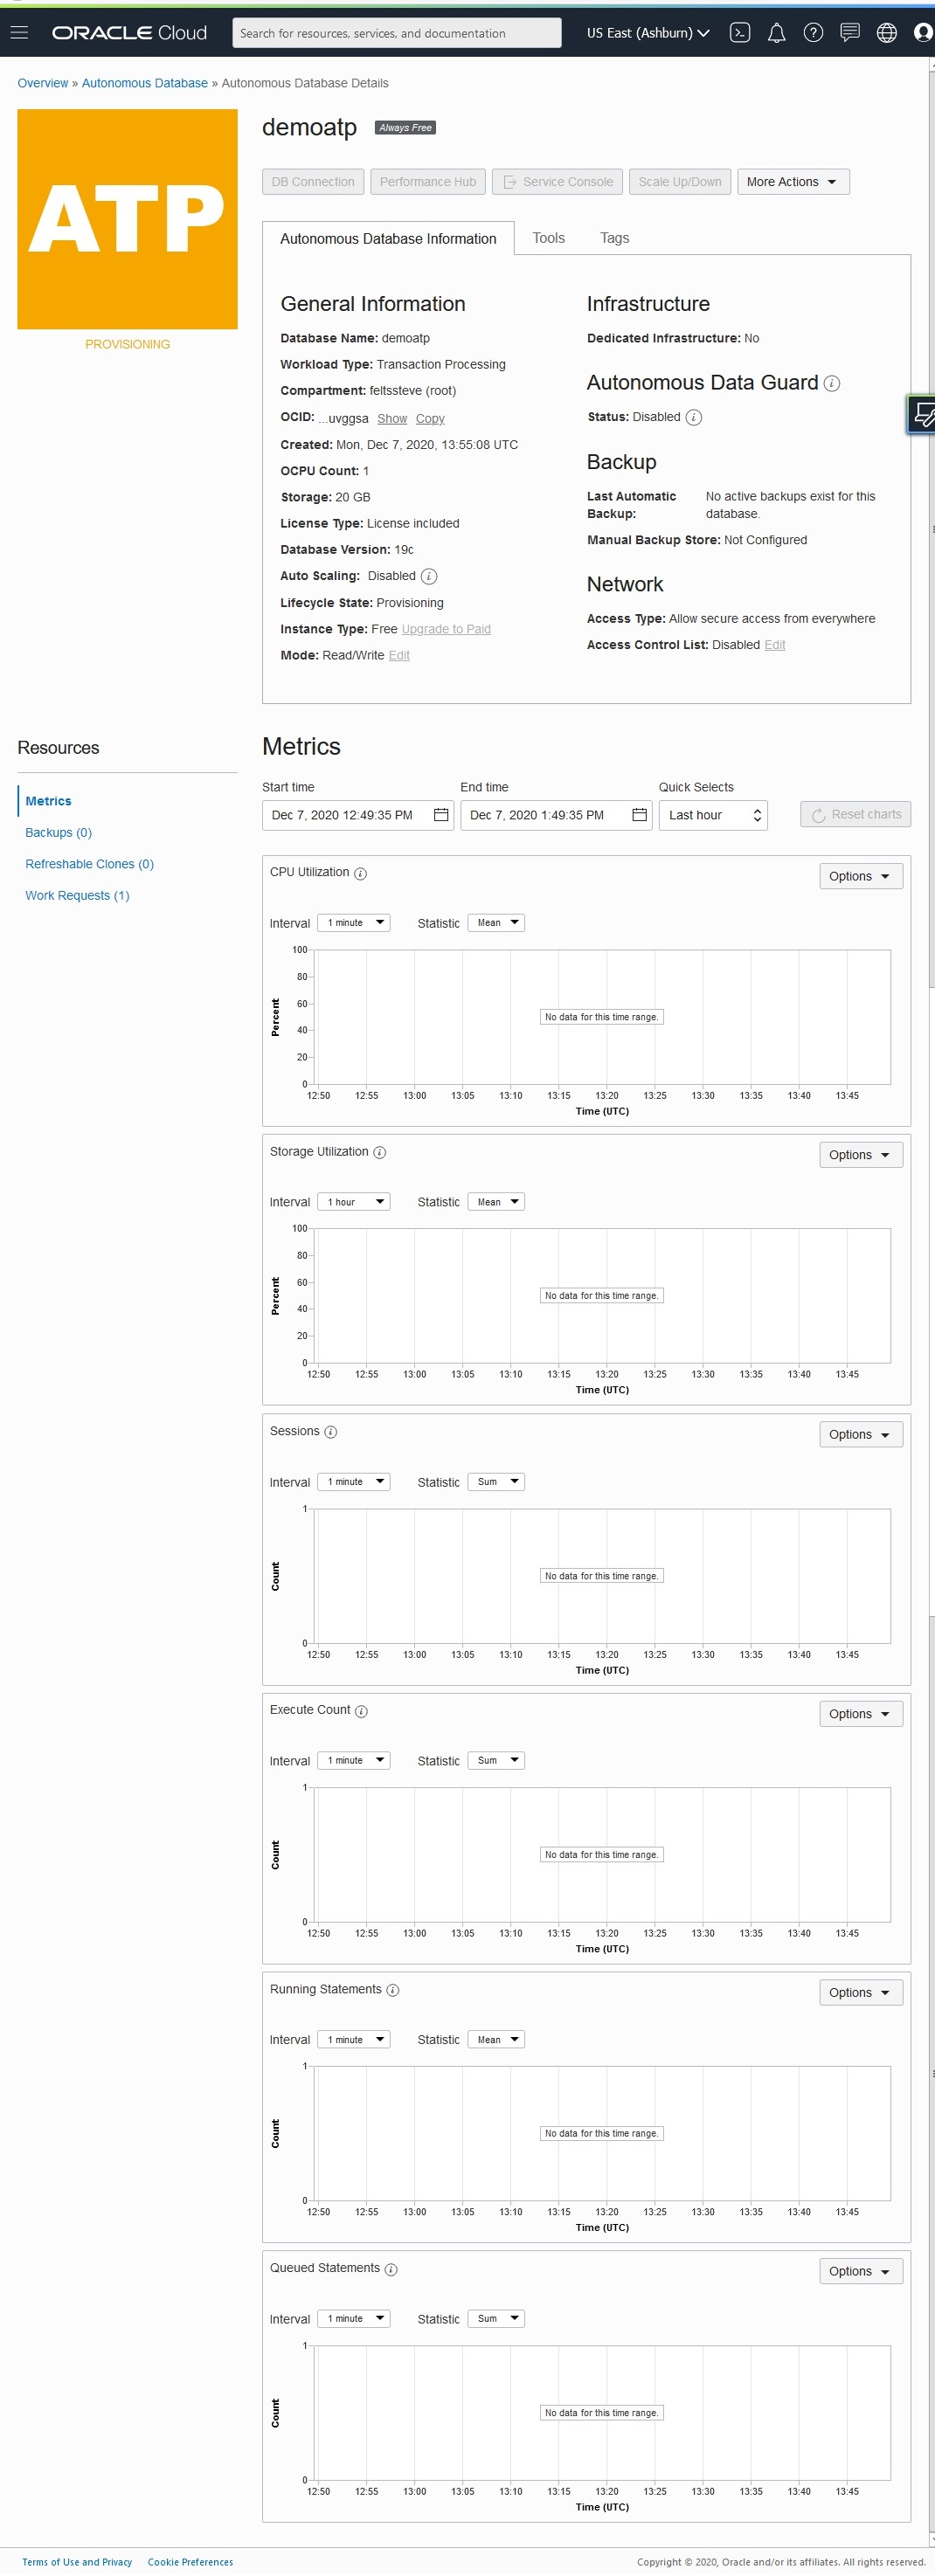Click the Storage Utilization info icon
This screenshot has width=935, height=2576.
tap(380, 1152)
